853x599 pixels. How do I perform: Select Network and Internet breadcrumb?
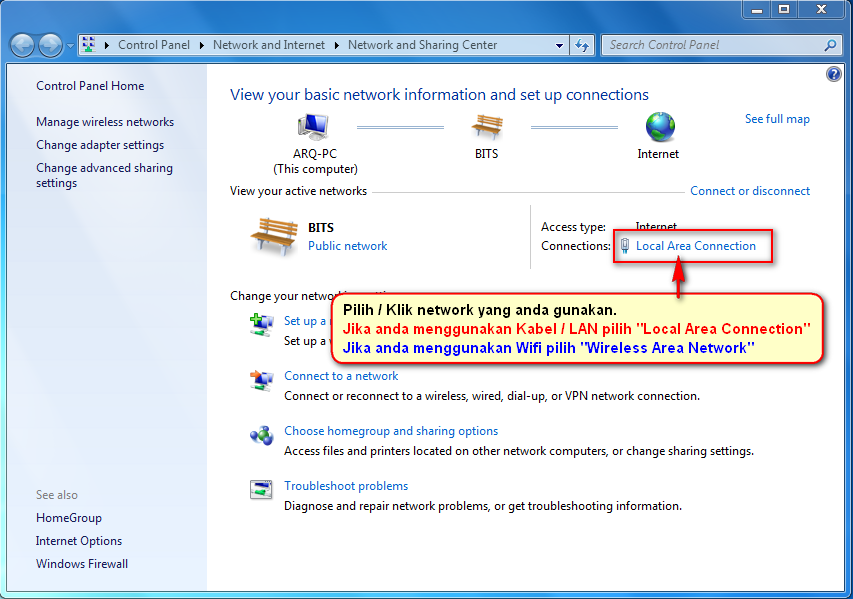[x=269, y=45]
